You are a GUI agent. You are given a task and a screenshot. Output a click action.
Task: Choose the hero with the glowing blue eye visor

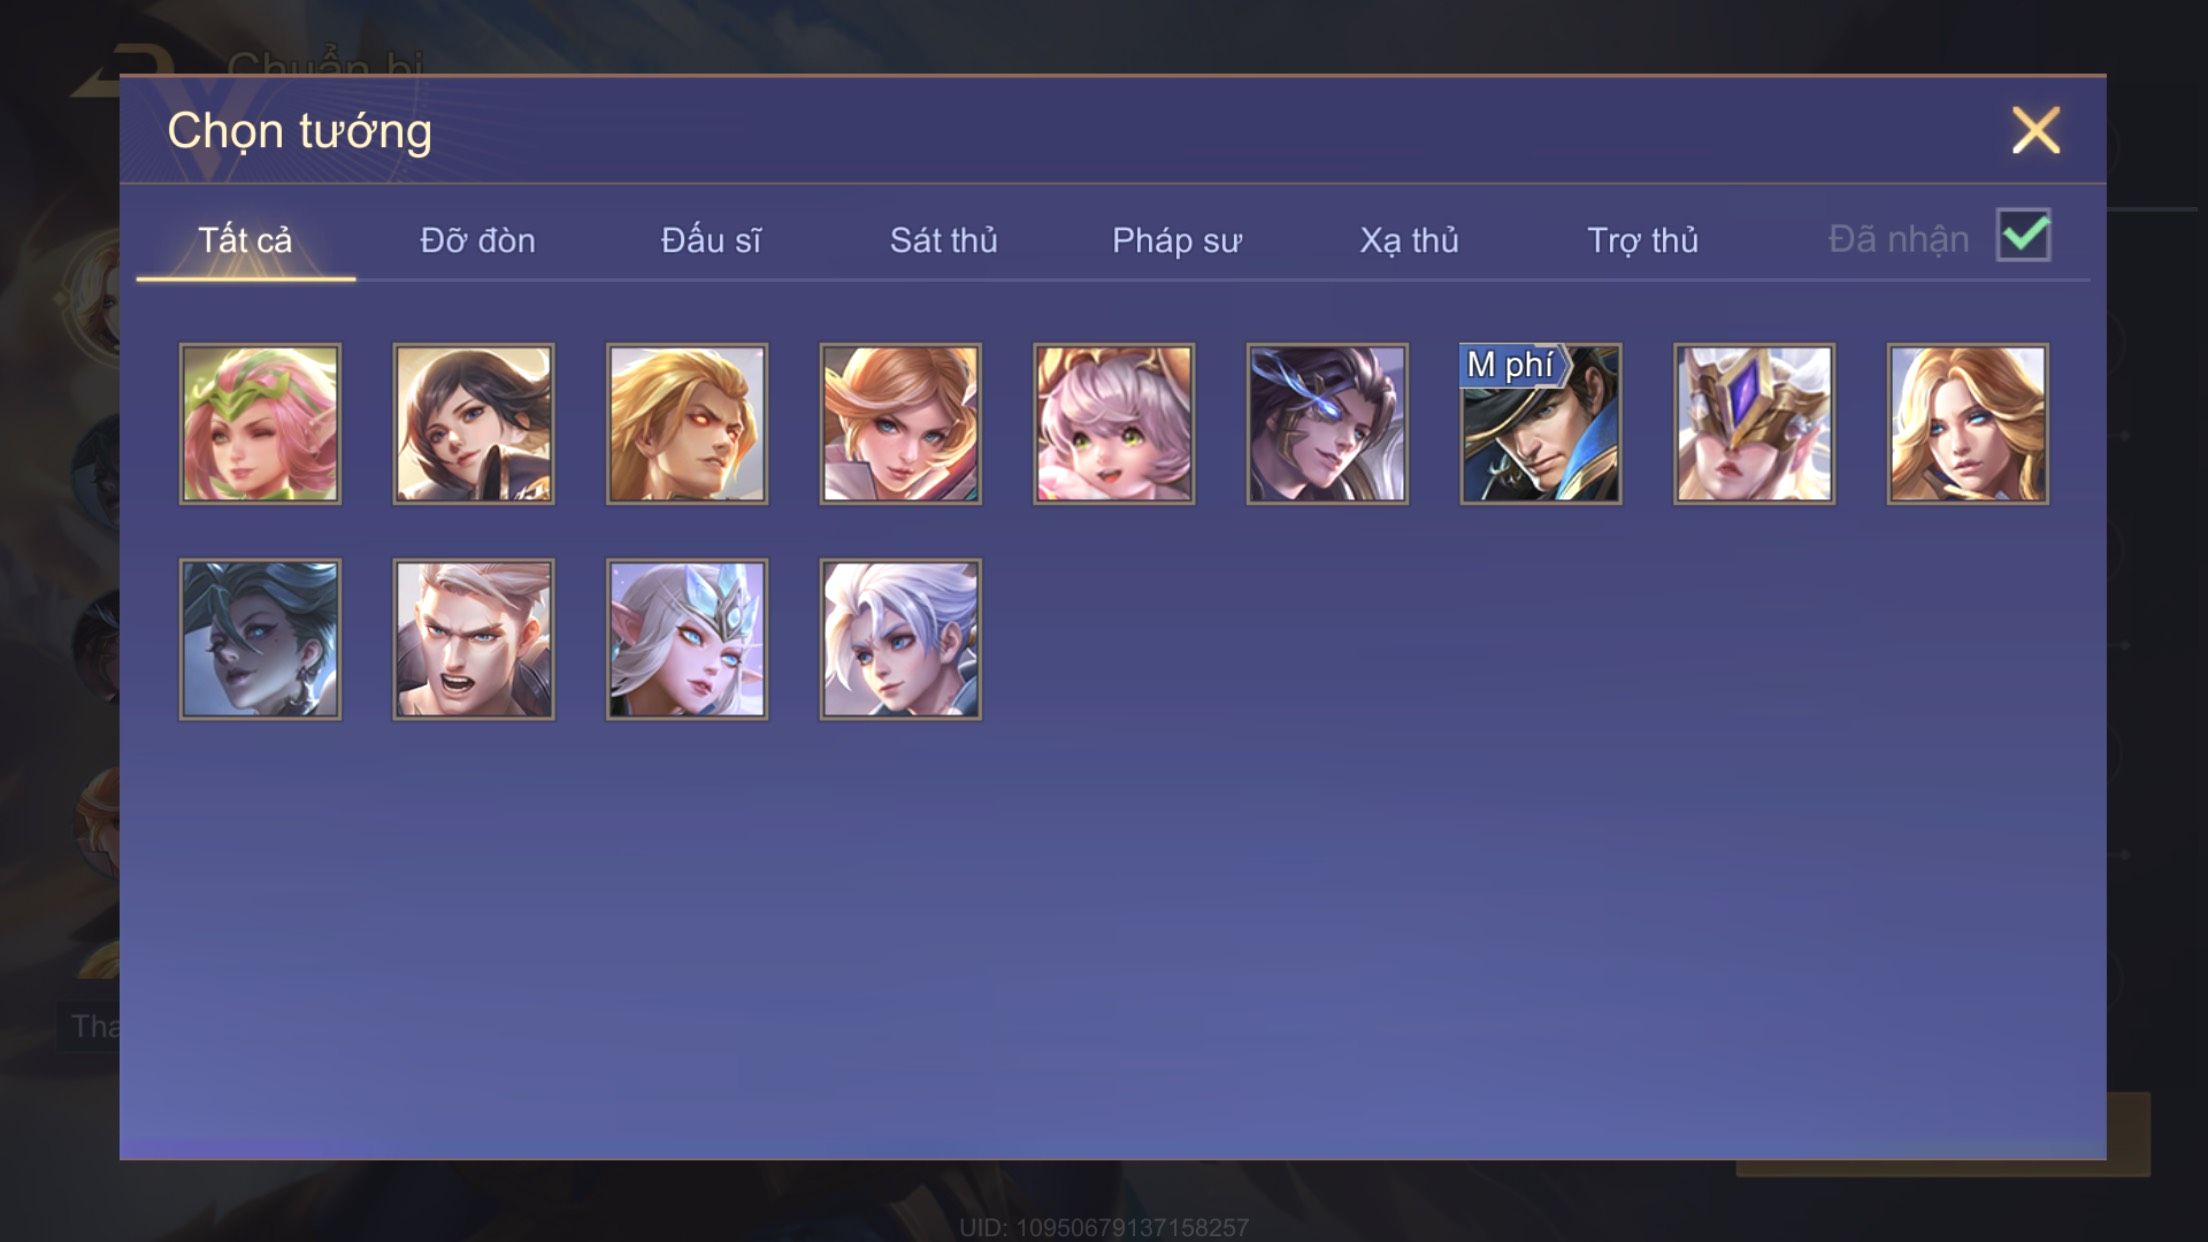tap(1327, 424)
